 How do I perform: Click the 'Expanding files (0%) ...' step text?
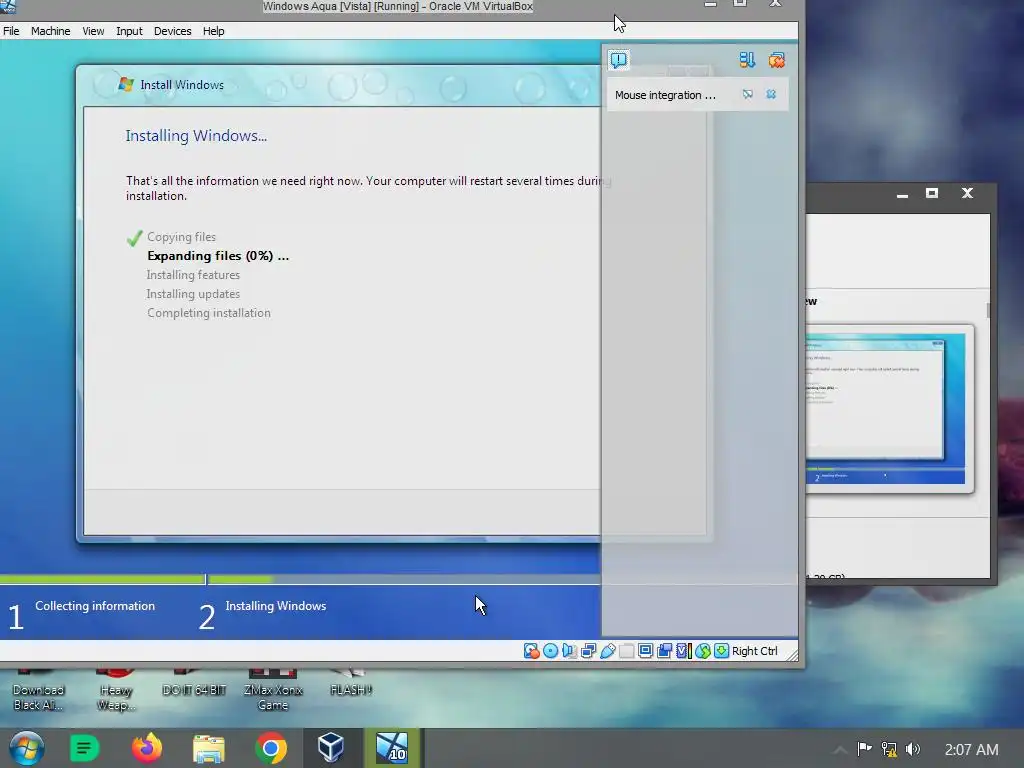pyautogui.click(x=218, y=256)
